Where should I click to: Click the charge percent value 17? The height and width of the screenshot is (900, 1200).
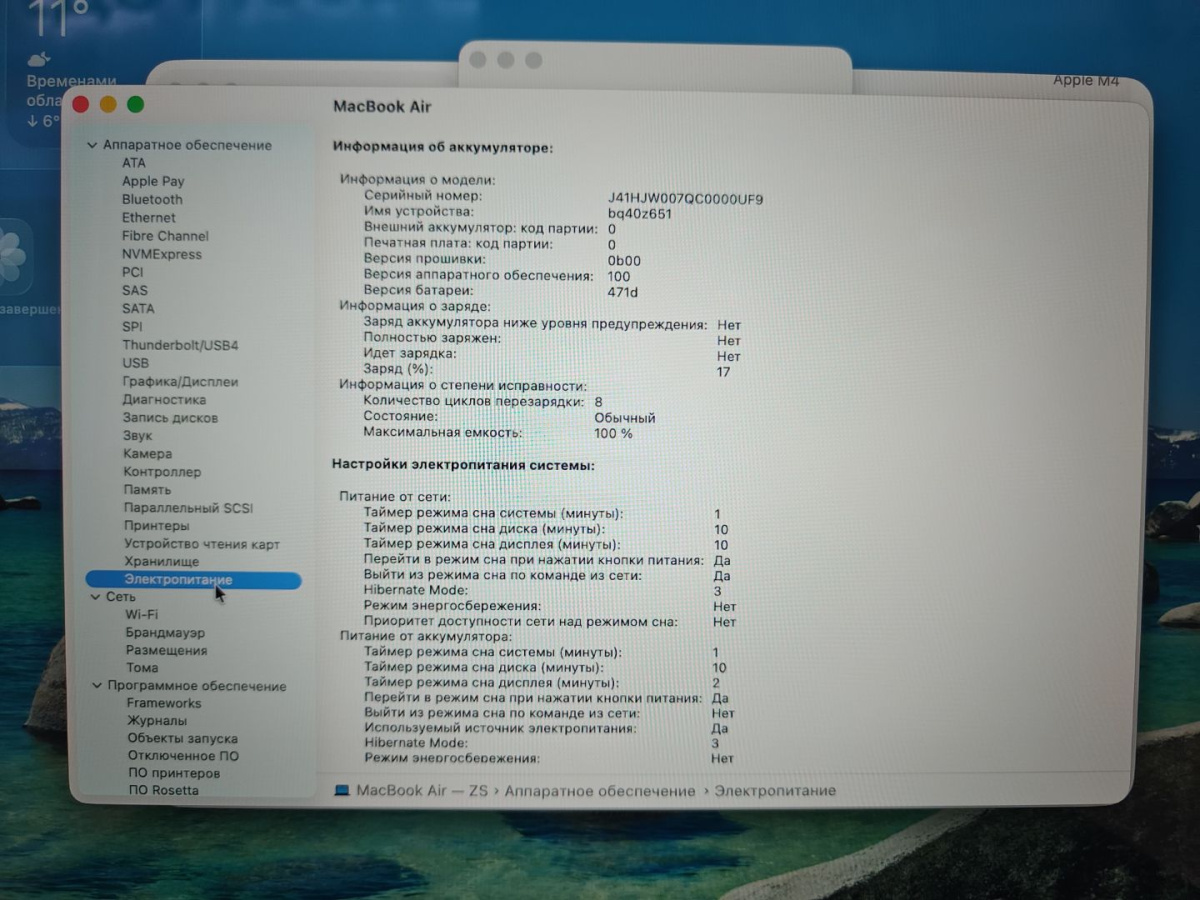724,372
